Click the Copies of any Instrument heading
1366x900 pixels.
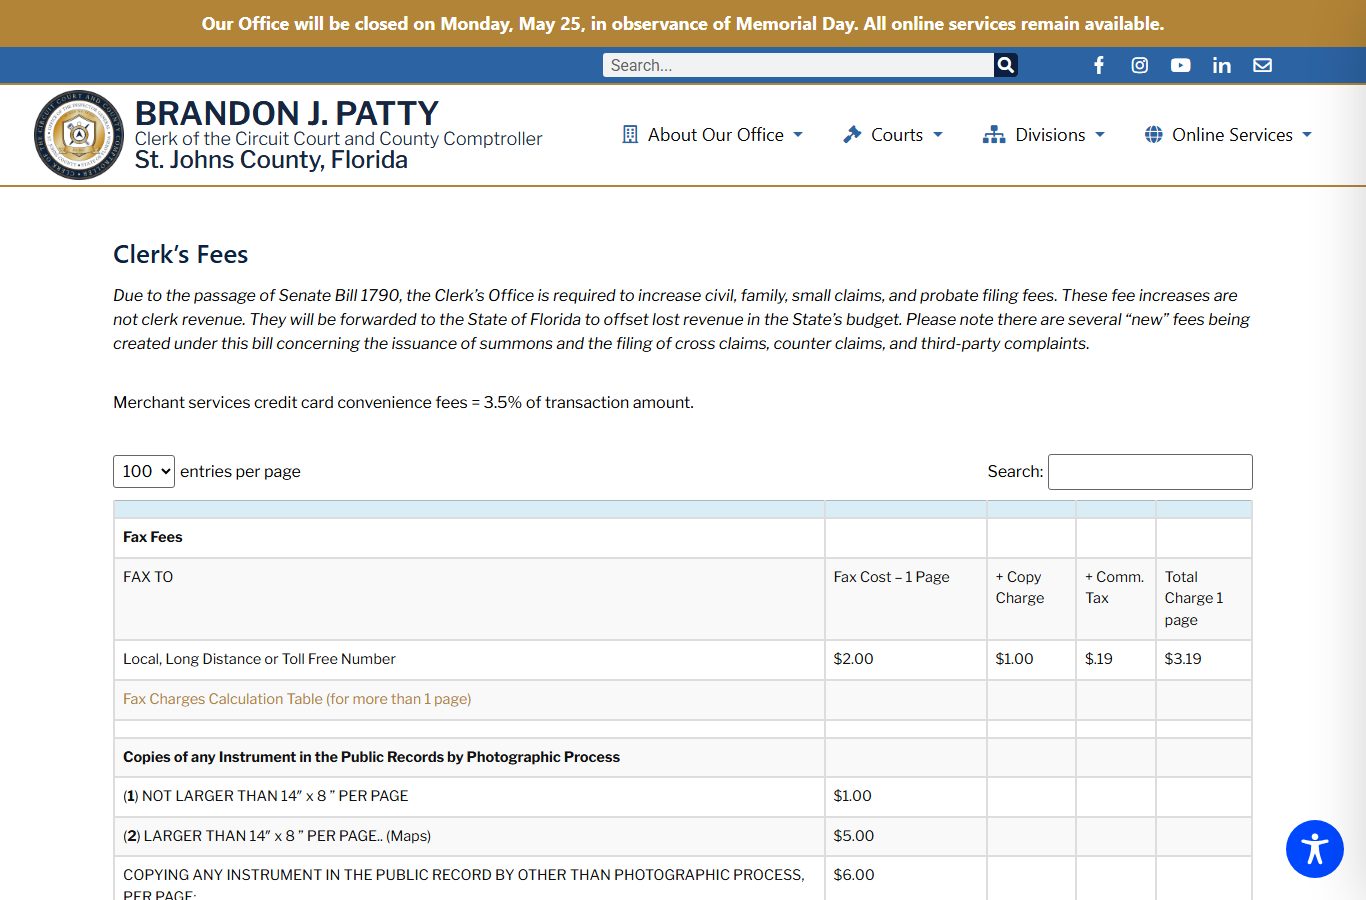371,757
